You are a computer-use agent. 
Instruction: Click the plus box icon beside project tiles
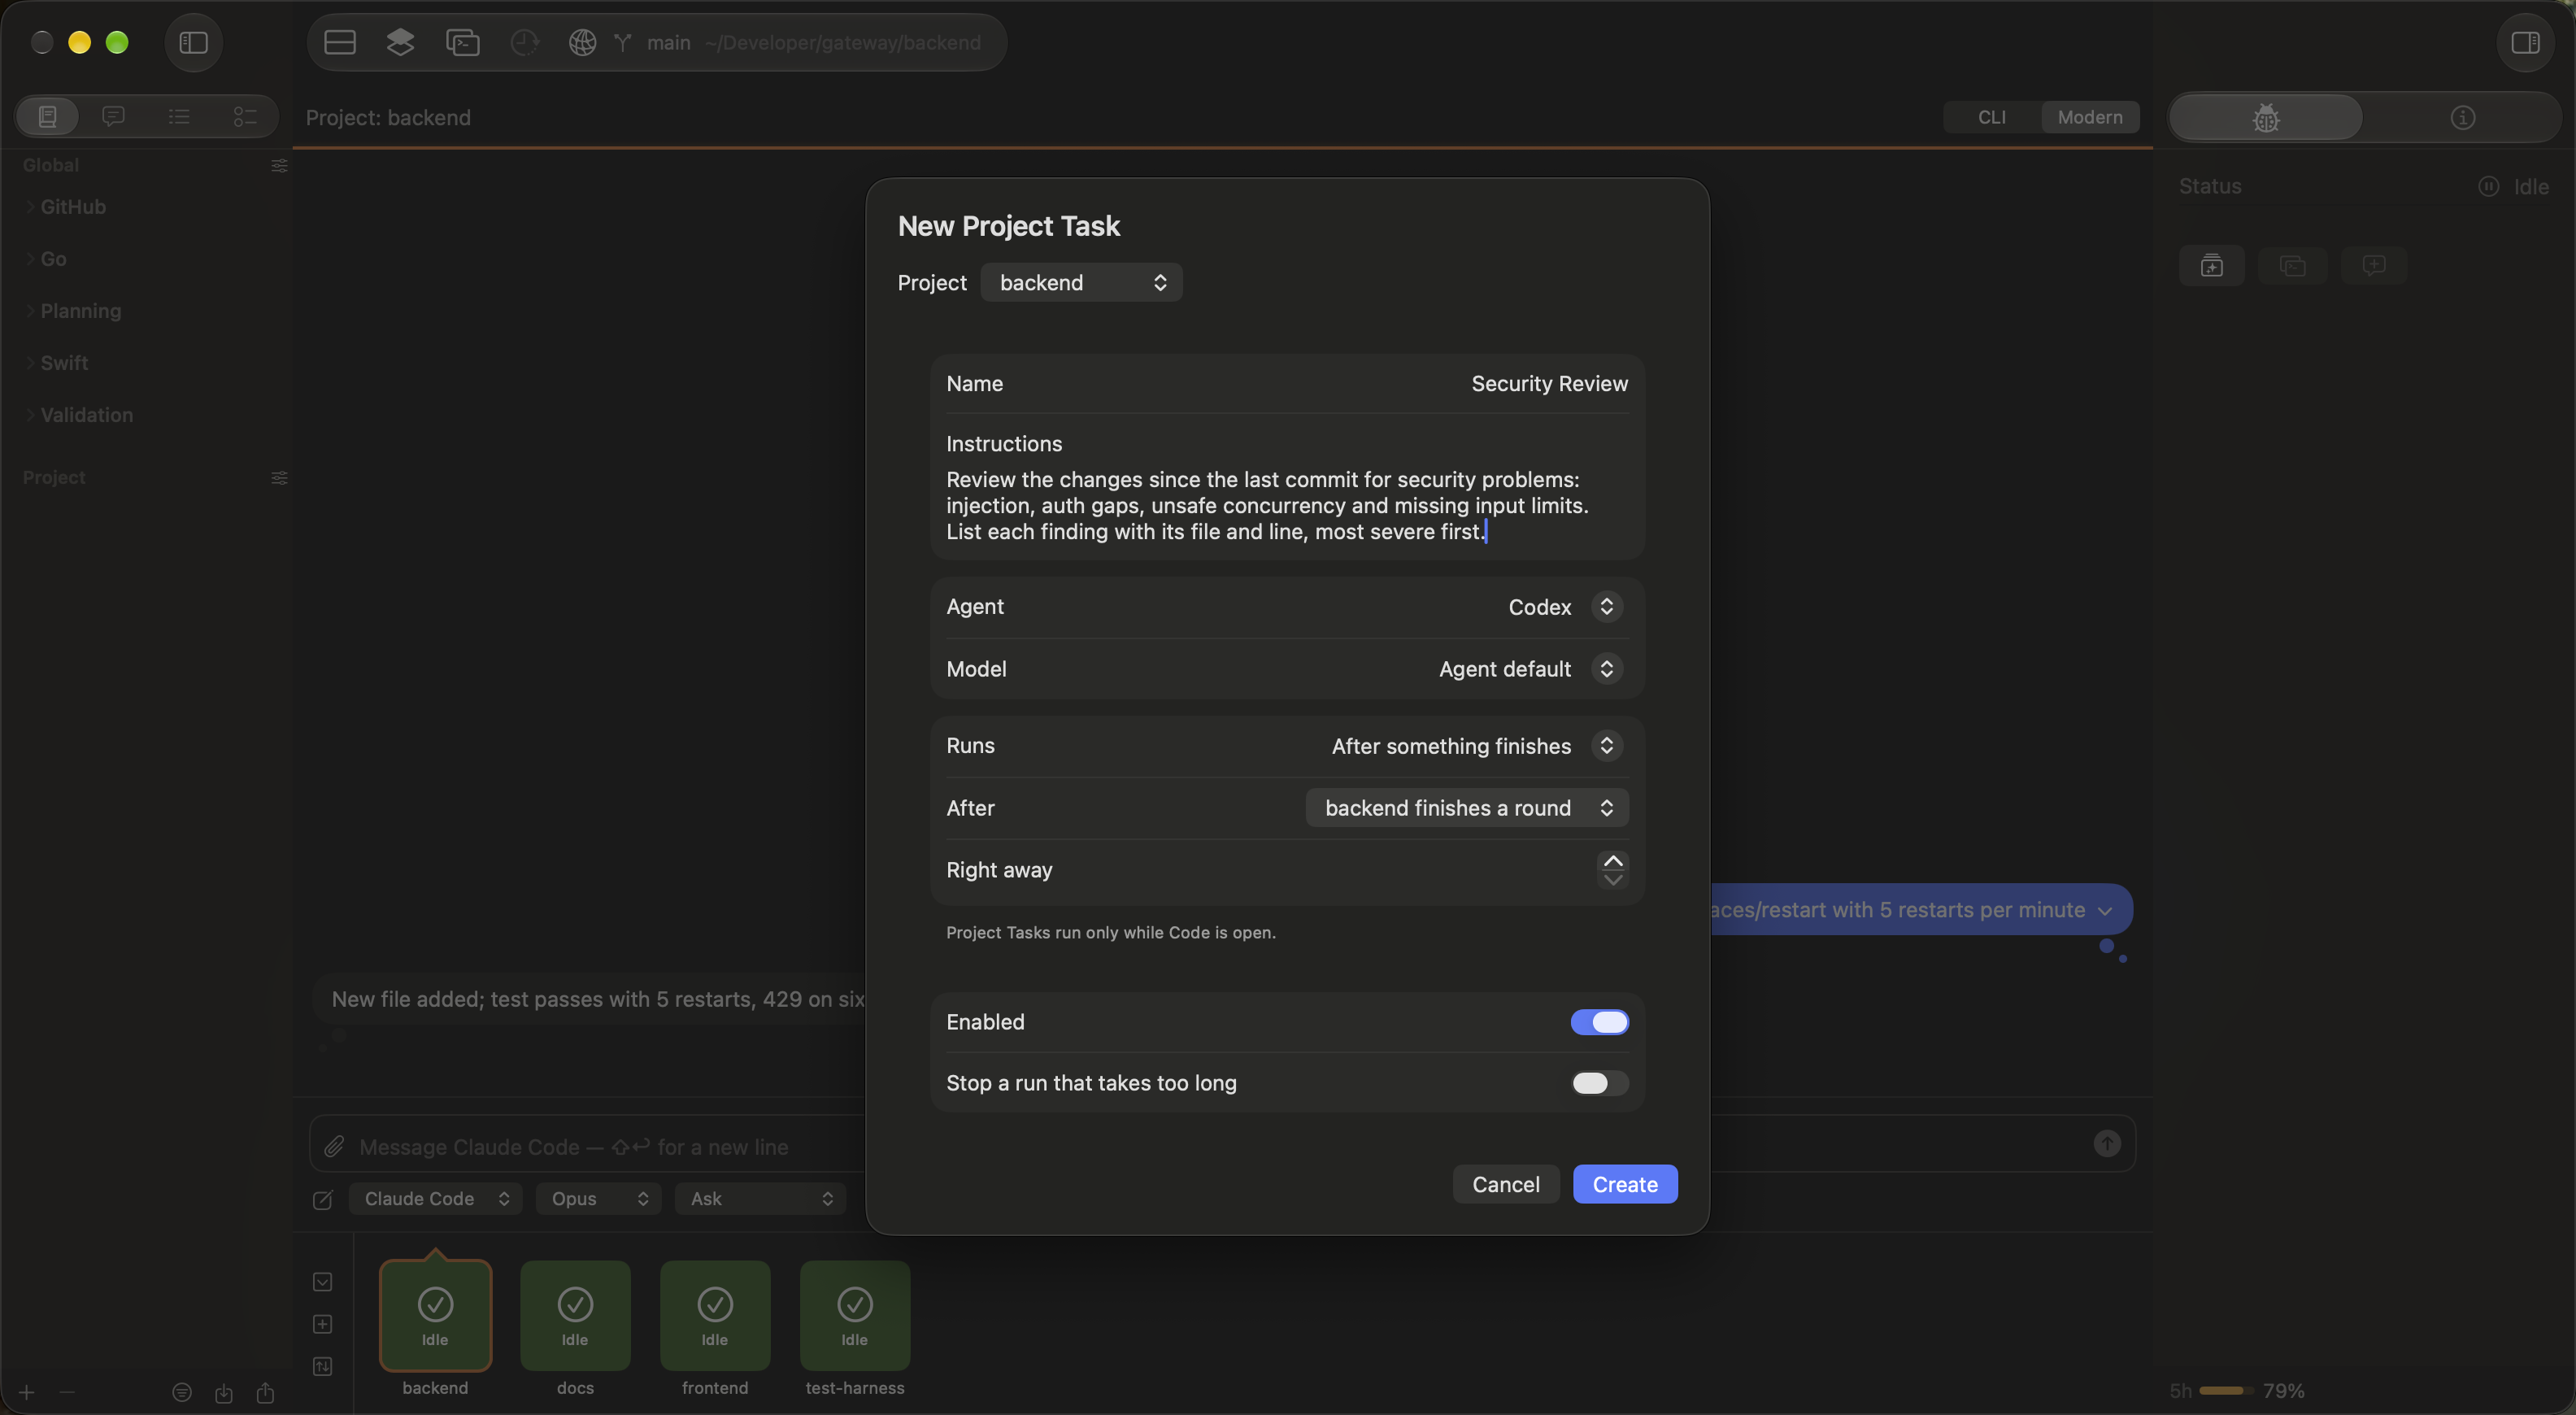[x=322, y=1324]
